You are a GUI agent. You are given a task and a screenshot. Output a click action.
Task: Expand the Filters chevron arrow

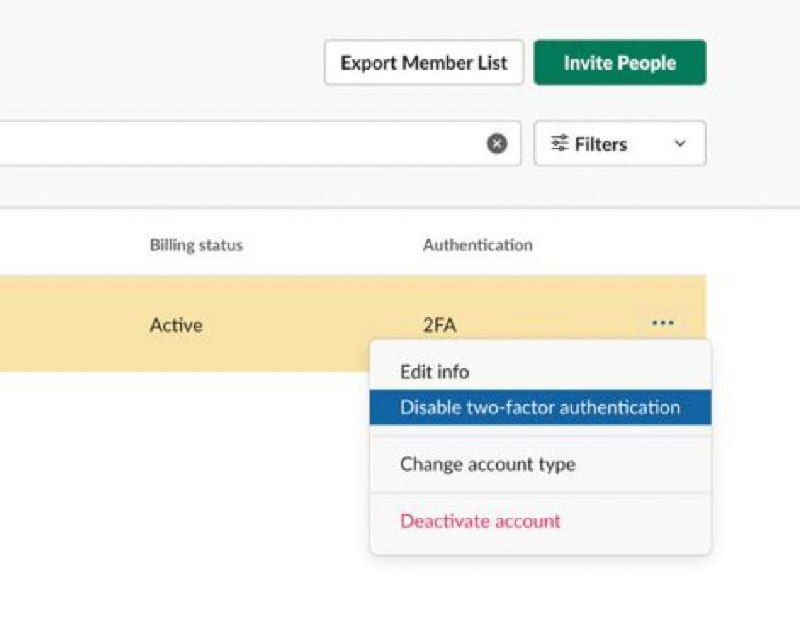(680, 144)
